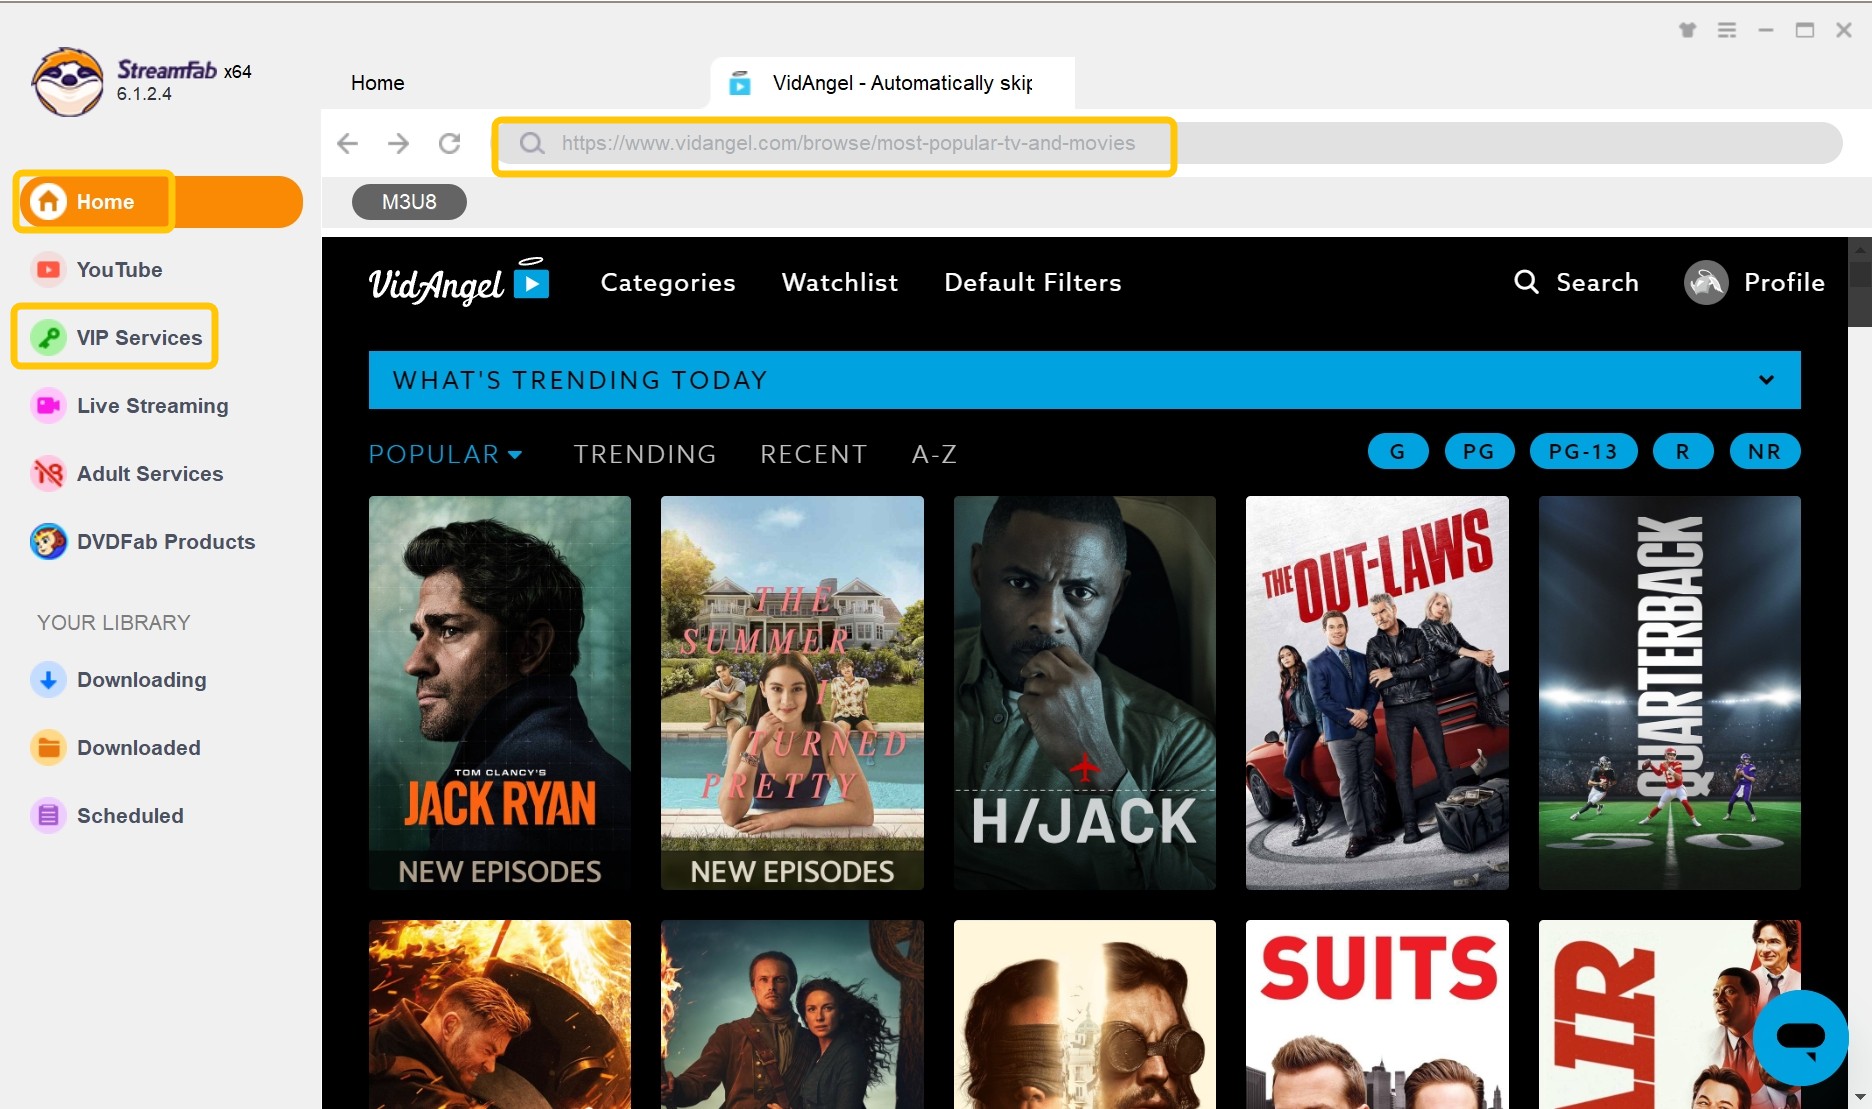Expand the POPULAR sorting dropdown
1872x1109 pixels.
(x=446, y=454)
